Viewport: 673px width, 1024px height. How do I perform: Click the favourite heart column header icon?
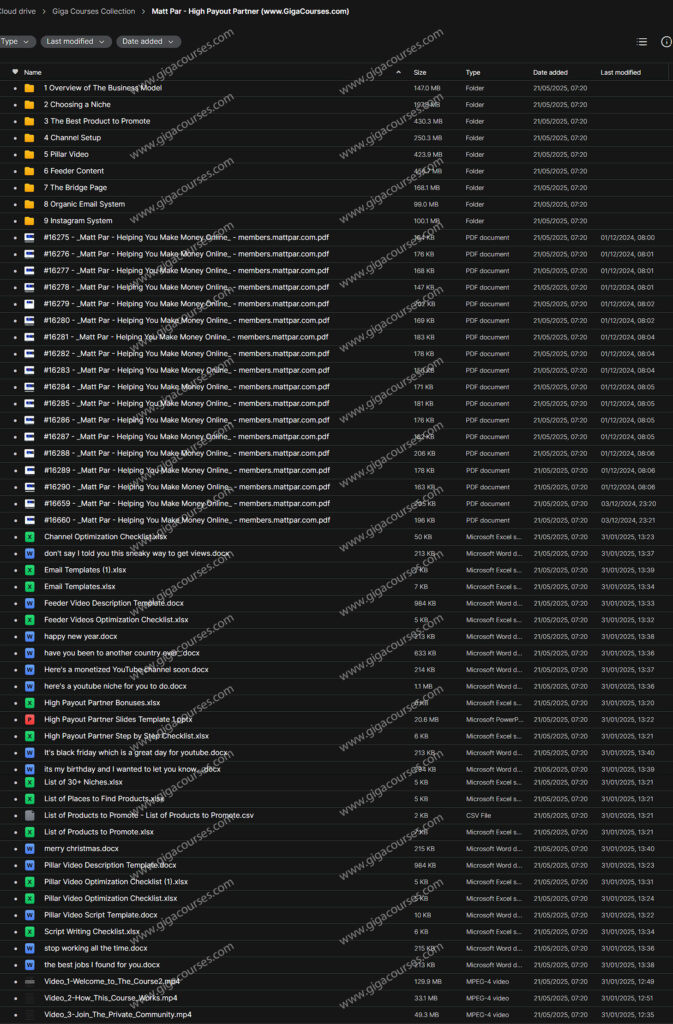(15, 72)
